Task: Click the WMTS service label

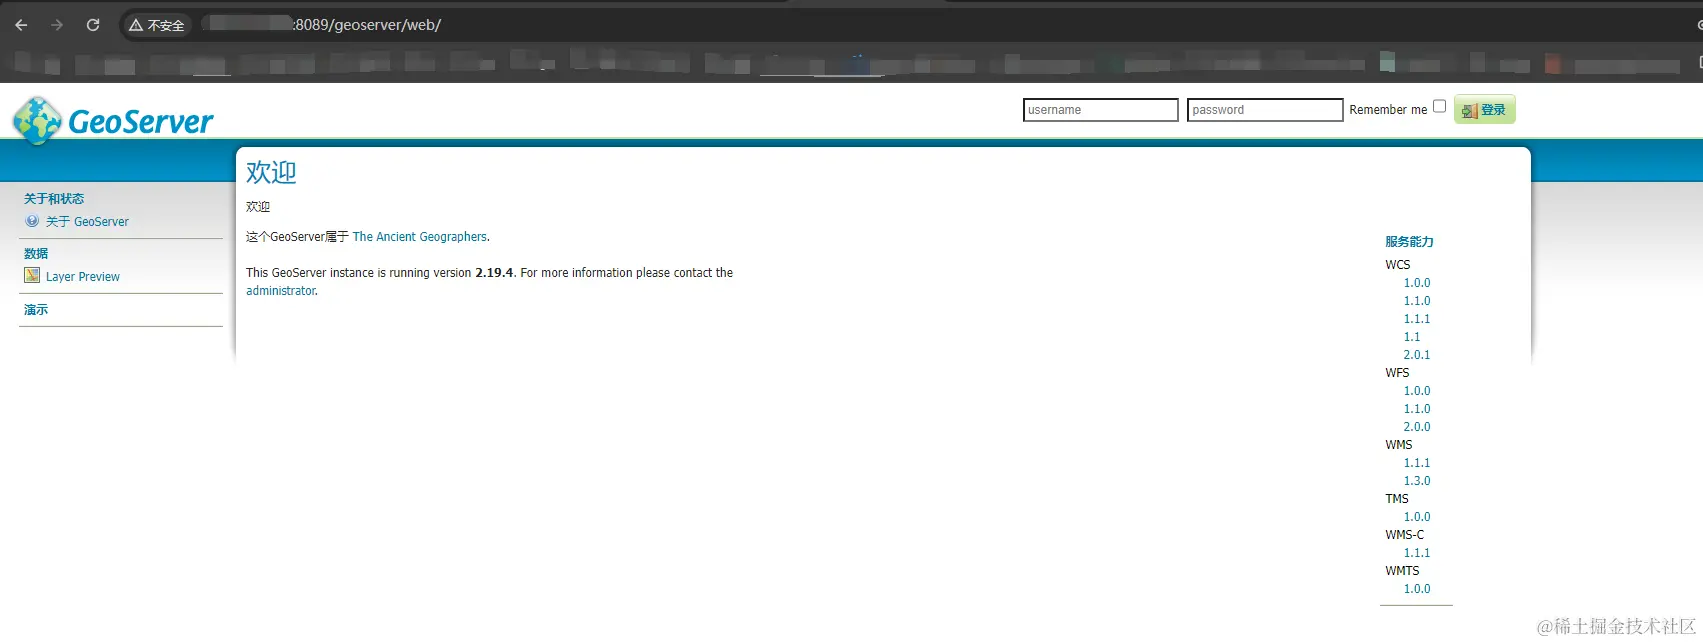Action: pyautogui.click(x=1402, y=571)
